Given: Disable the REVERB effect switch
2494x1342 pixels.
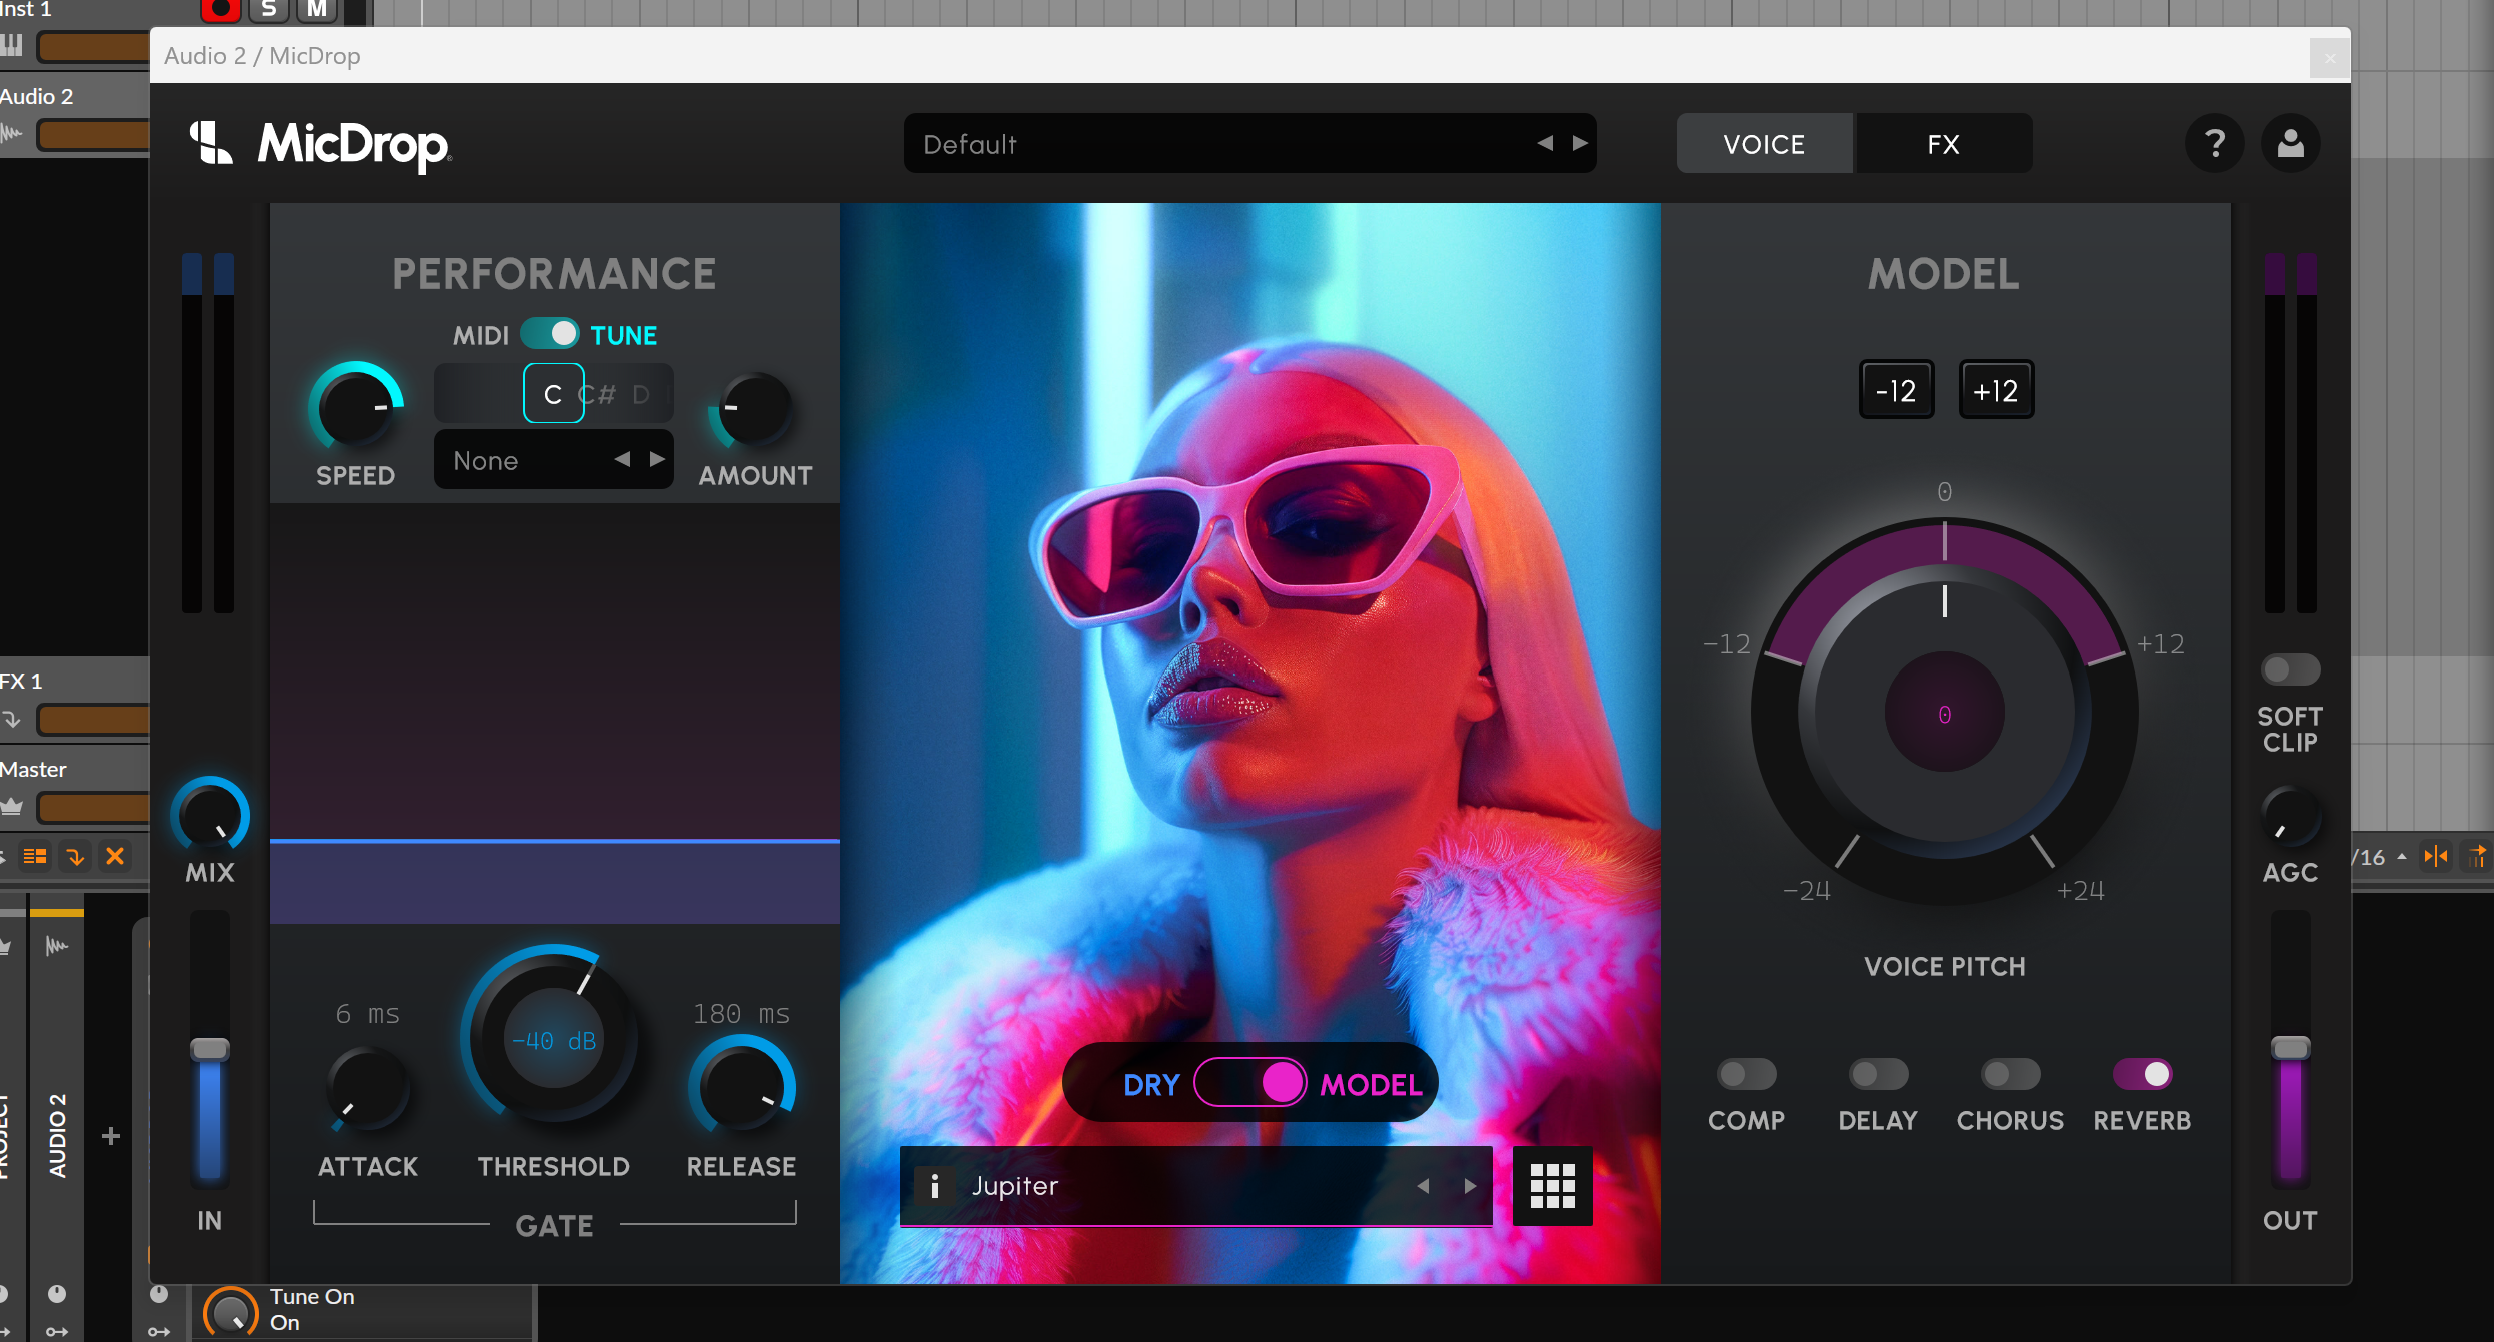Looking at the screenshot, I should [x=2142, y=1074].
